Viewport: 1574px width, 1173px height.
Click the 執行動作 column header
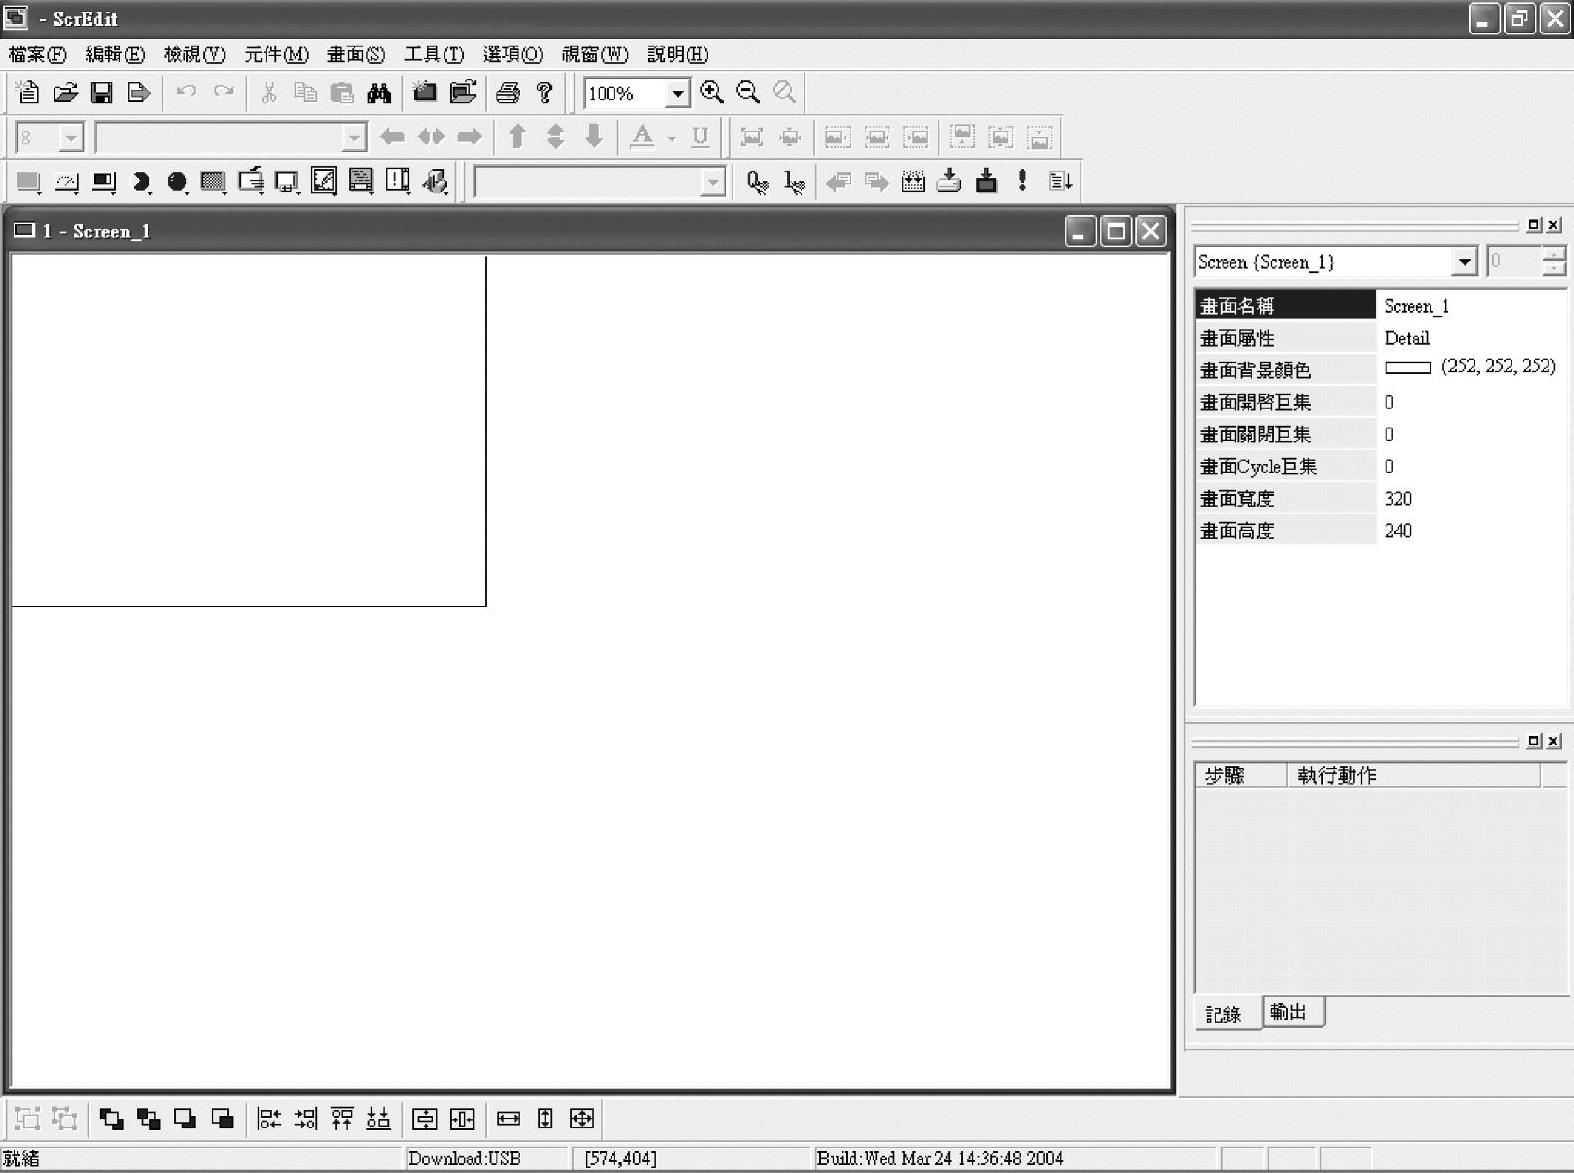pos(1413,775)
